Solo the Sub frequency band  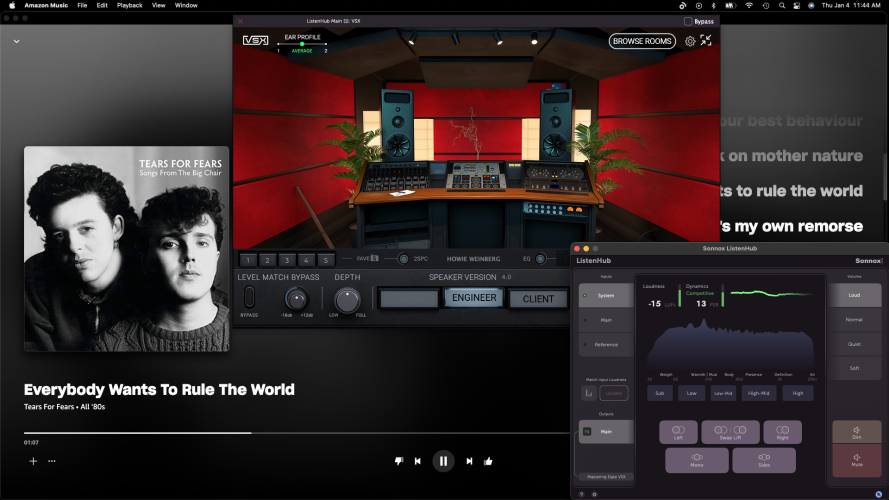[660, 393]
